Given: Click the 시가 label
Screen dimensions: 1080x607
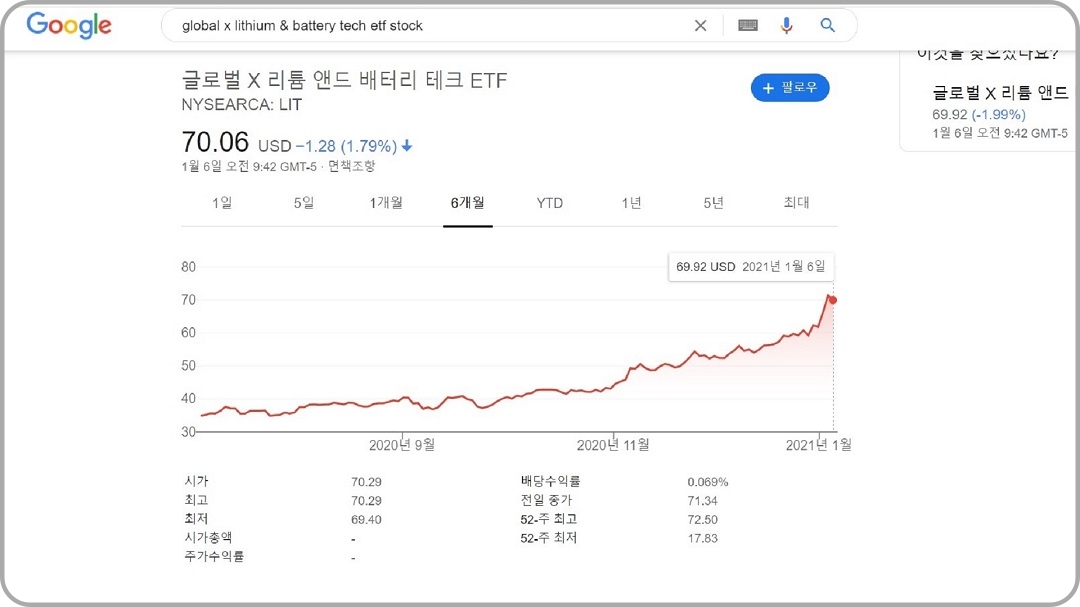Looking at the screenshot, I should 196,481.
